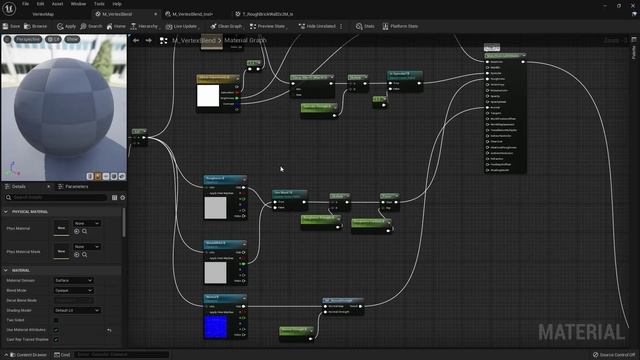Open the Details property matrix grid icon
Screen dimensions: 640x360
[114, 198]
